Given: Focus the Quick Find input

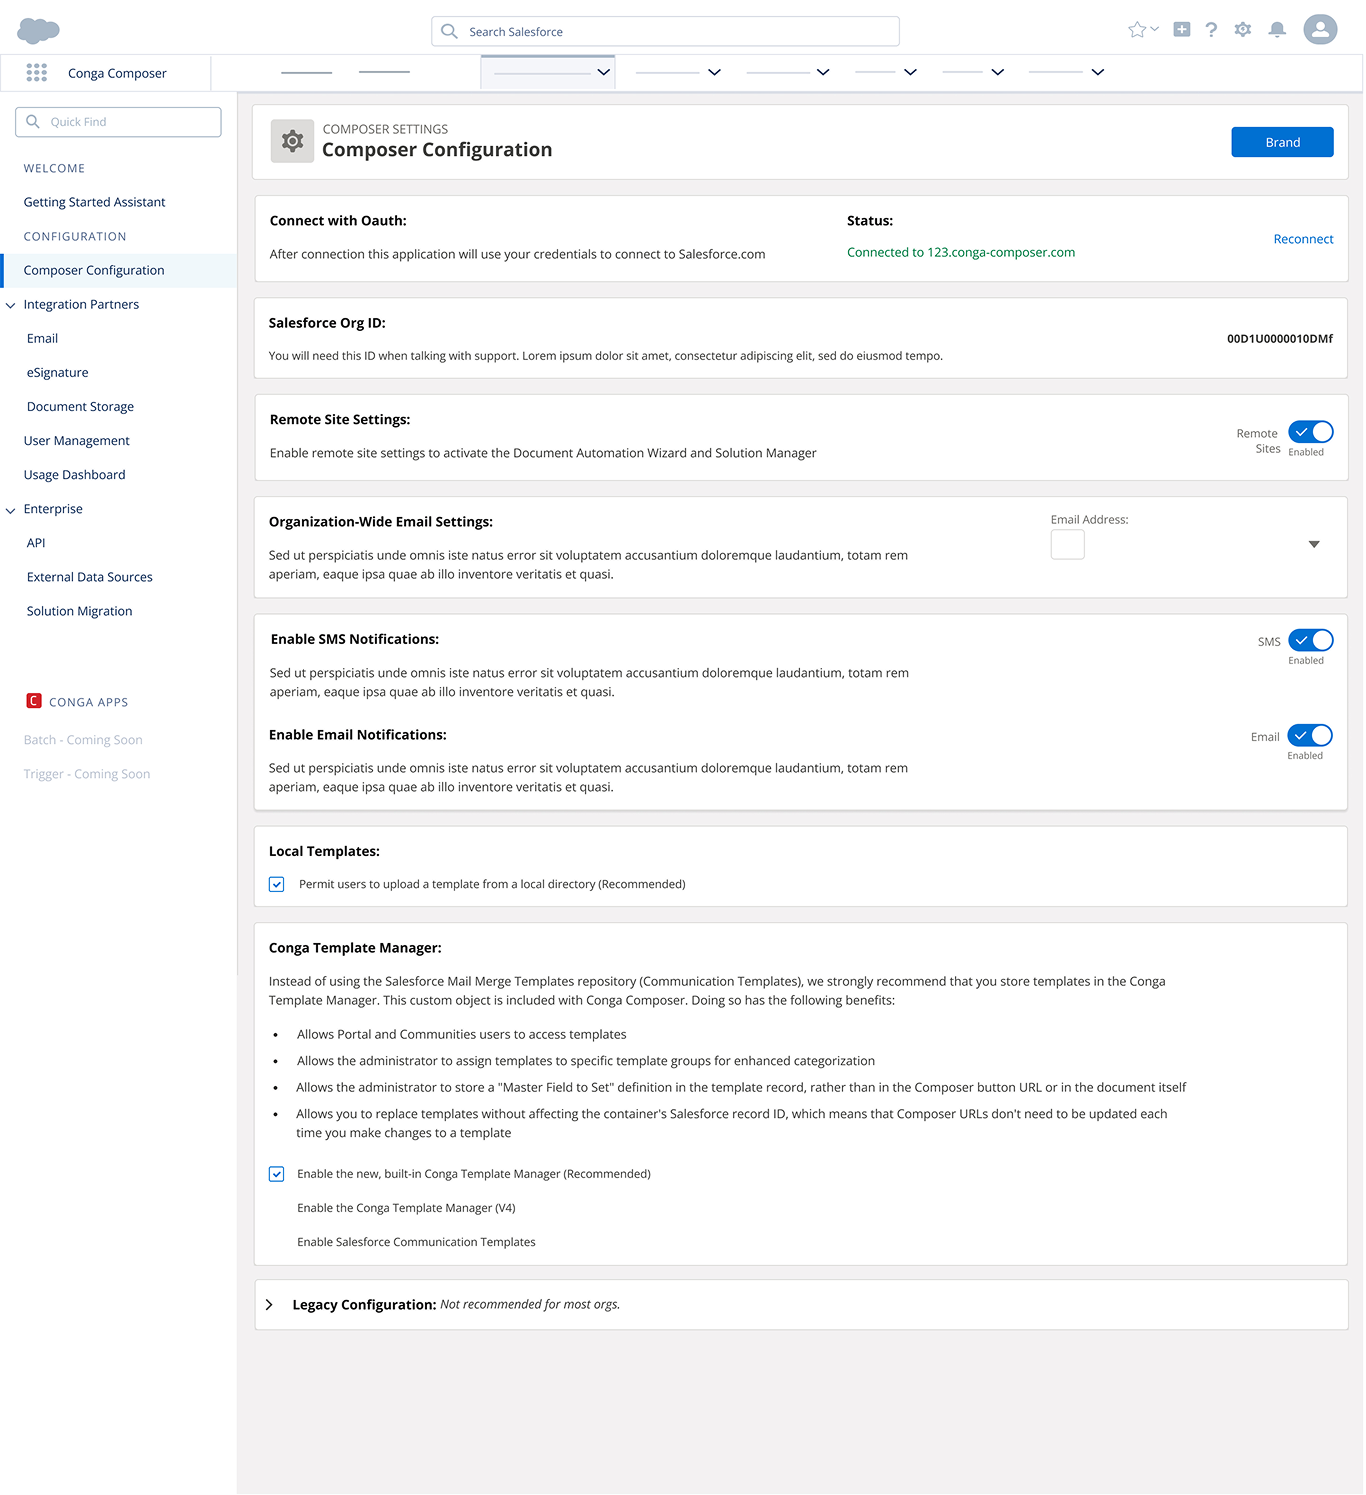Looking at the screenshot, I should (118, 121).
